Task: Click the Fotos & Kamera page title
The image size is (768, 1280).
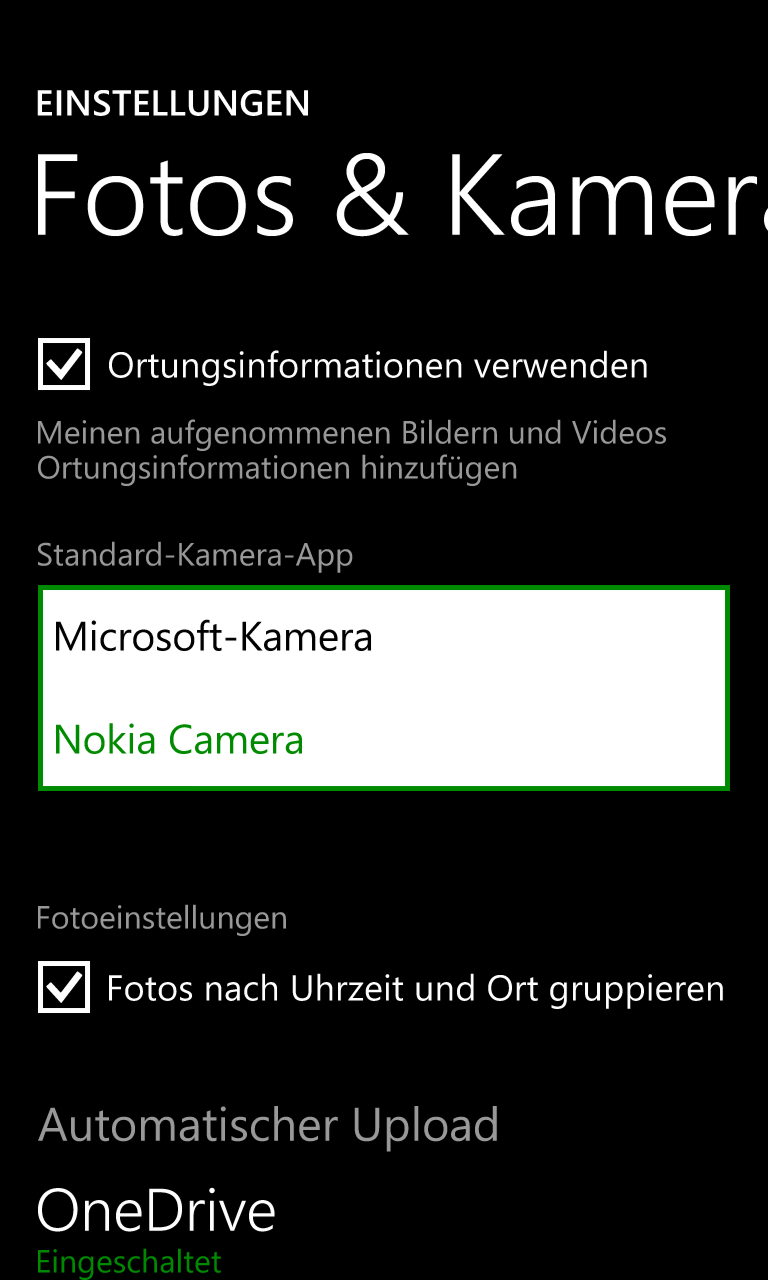Action: click(x=400, y=196)
